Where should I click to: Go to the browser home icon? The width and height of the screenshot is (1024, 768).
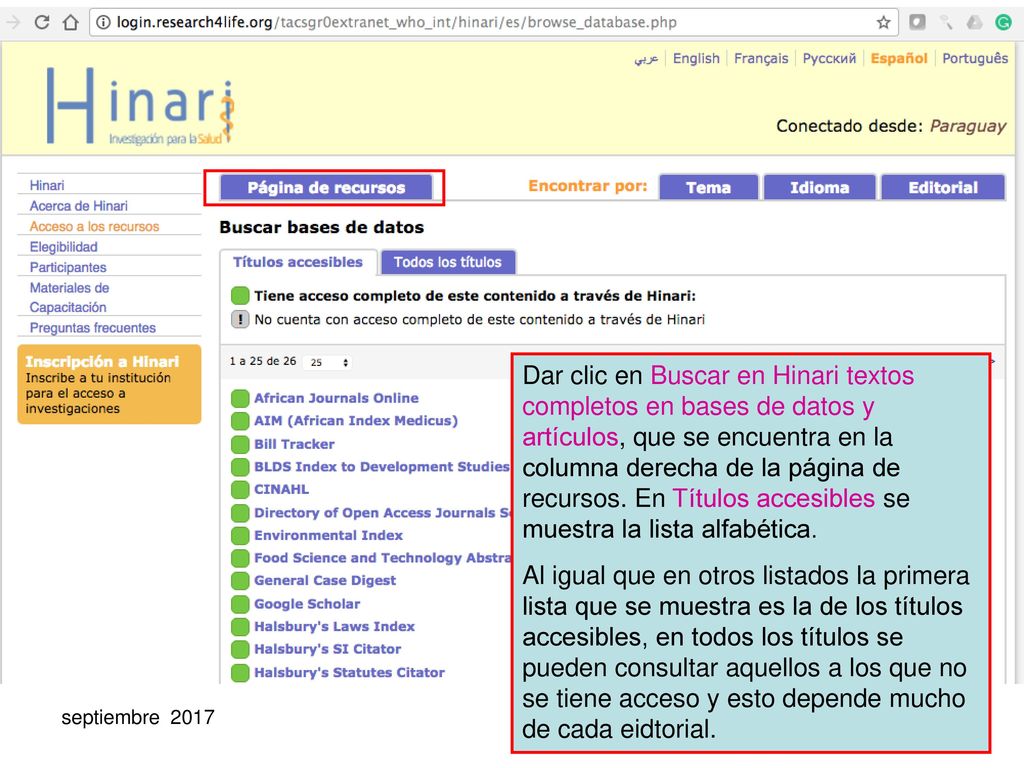click(71, 22)
